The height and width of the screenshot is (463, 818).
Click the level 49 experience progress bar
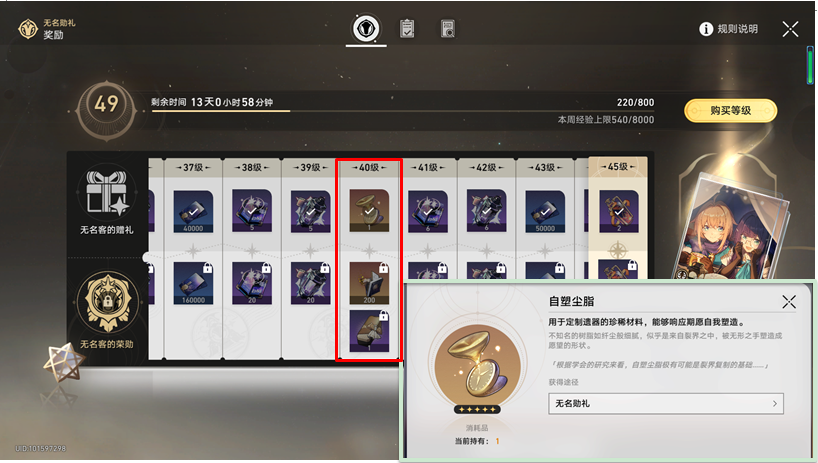coord(402,111)
